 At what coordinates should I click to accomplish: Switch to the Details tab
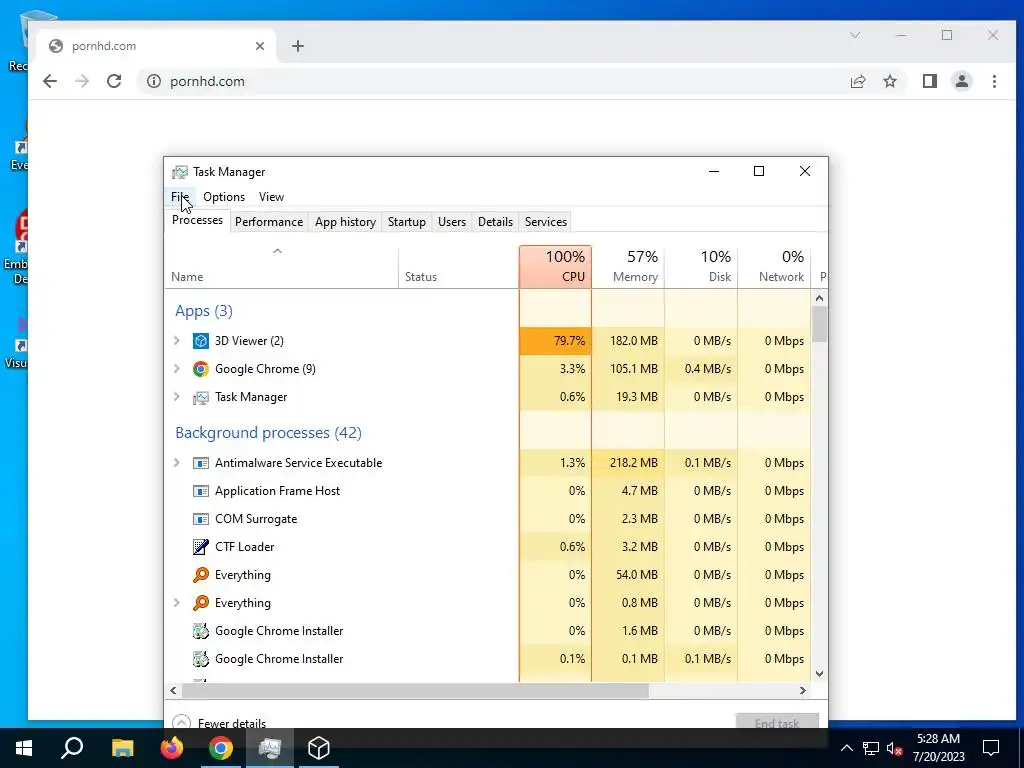pos(496,222)
